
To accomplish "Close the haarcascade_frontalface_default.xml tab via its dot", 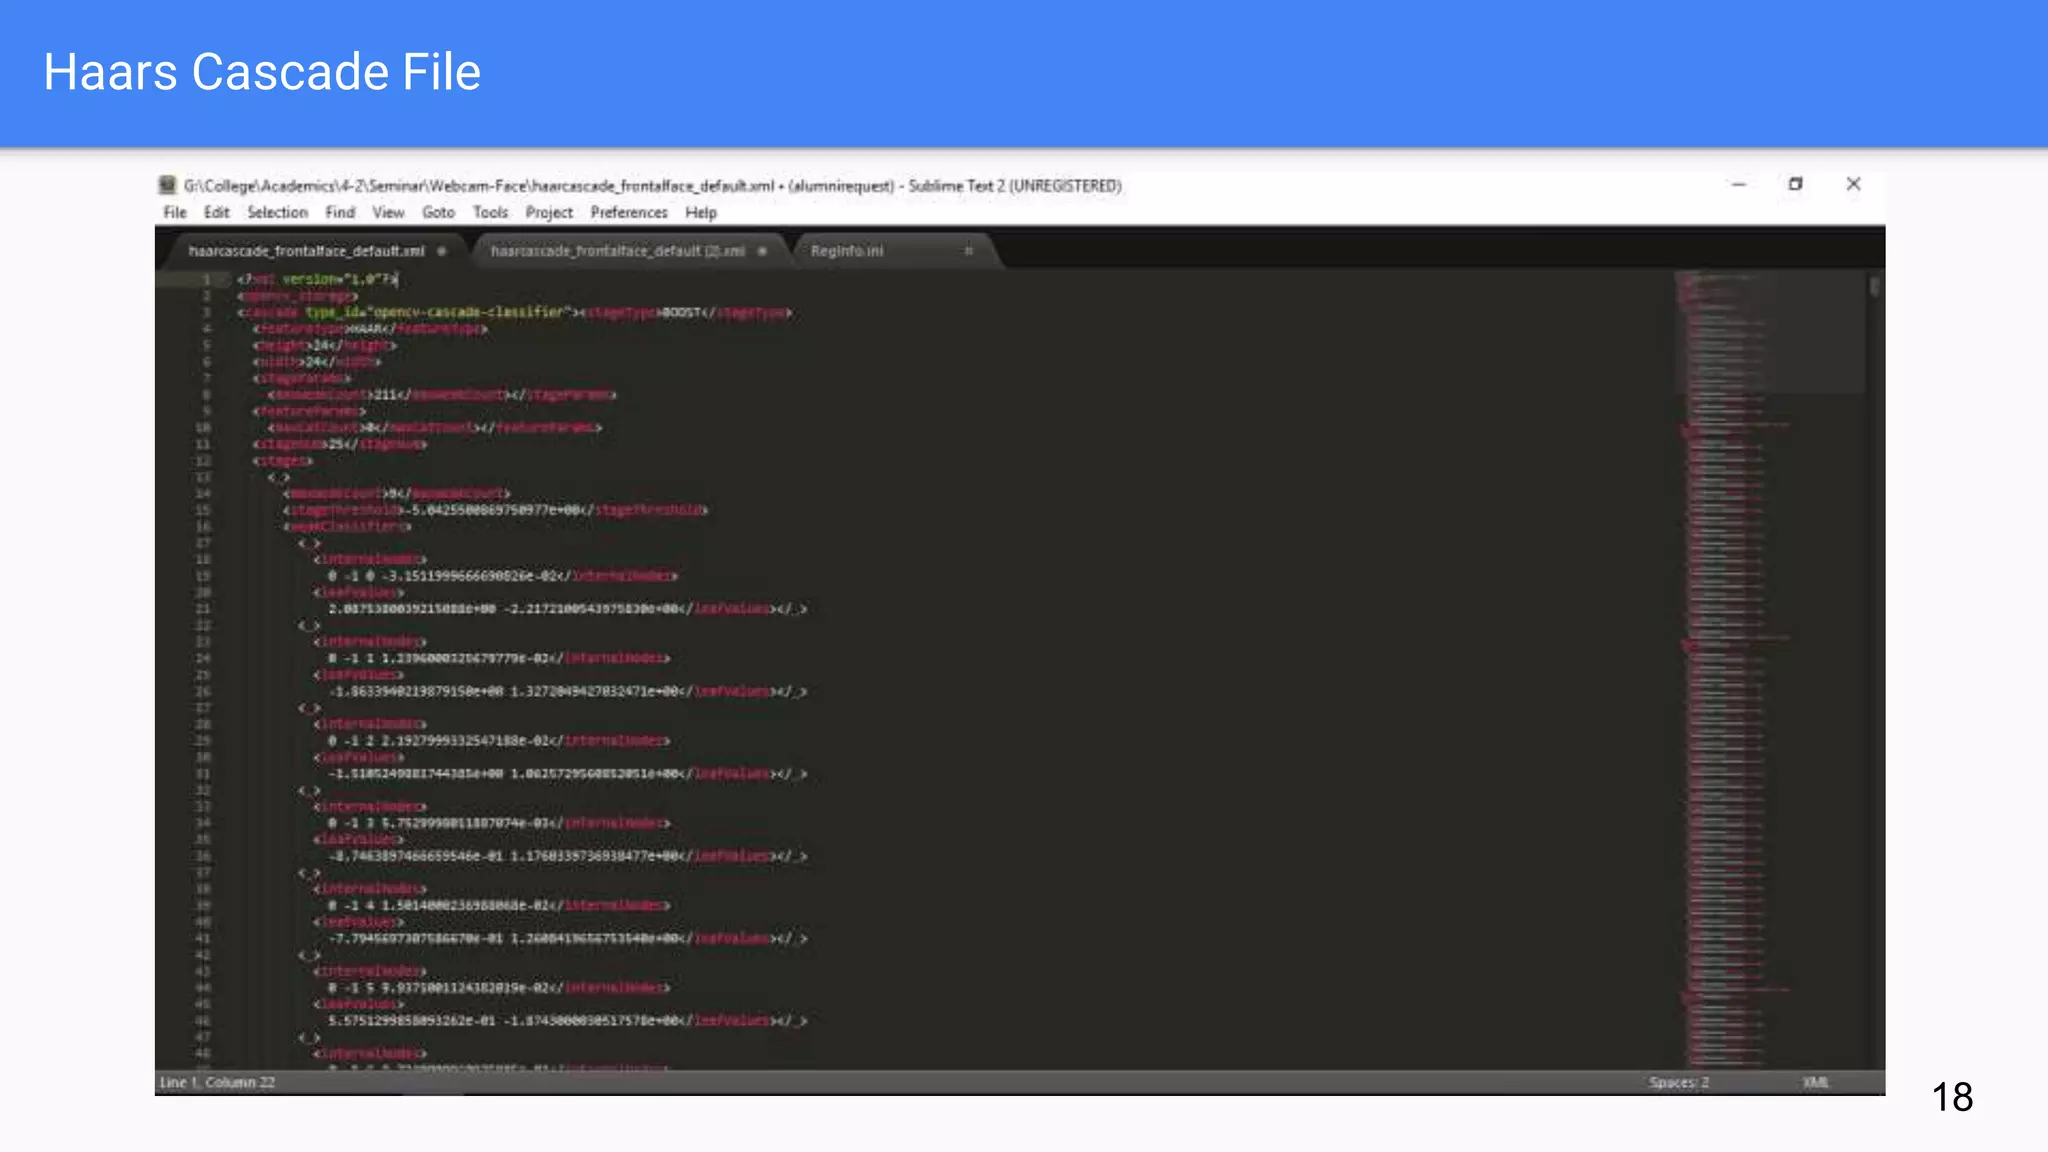I will 442,251.
